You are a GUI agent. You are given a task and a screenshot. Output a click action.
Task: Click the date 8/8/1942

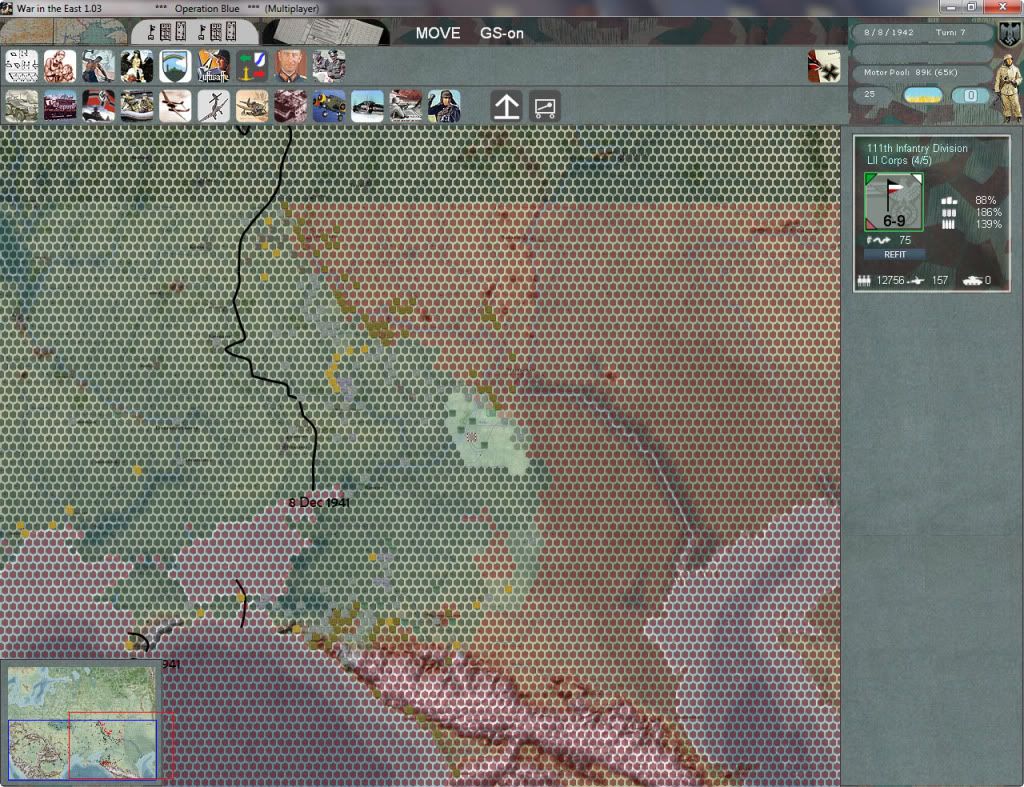(x=888, y=32)
